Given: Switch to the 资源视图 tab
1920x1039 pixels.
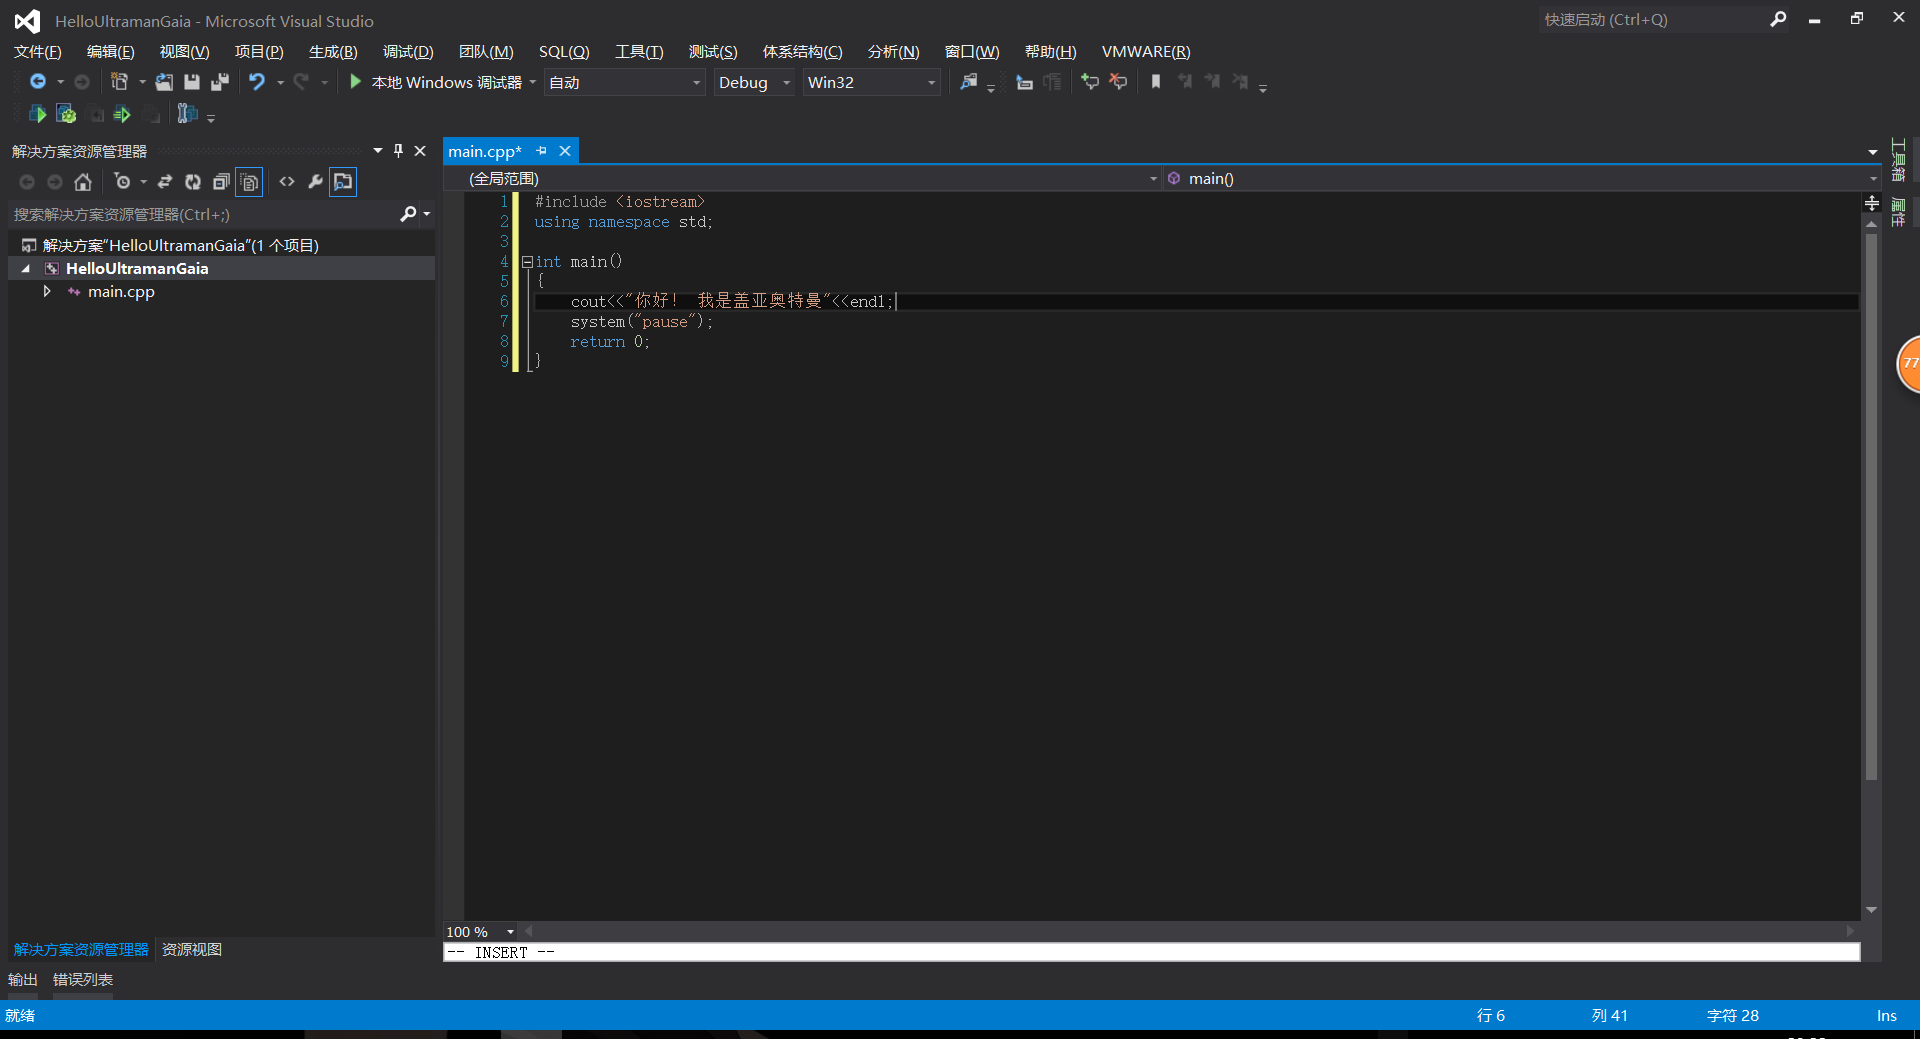Looking at the screenshot, I should (192, 949).
